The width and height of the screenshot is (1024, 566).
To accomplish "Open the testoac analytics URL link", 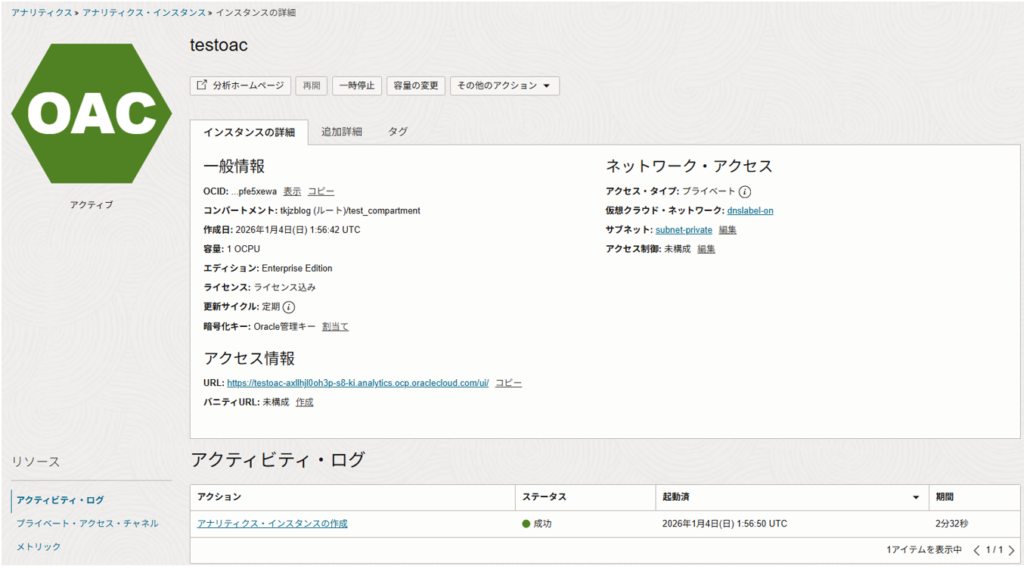I will click(x=357, y=383).
